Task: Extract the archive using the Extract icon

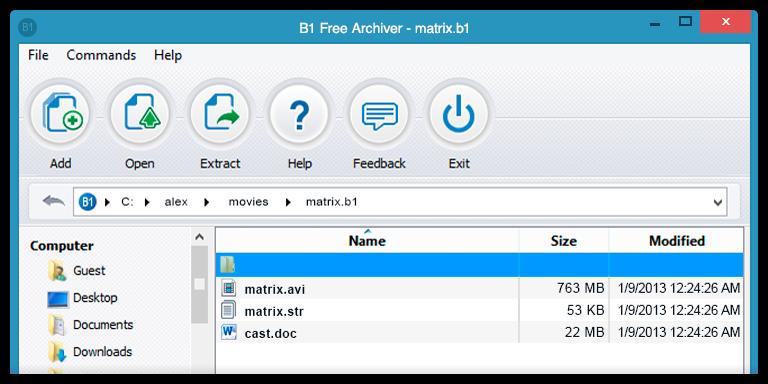Action: click(220, 114)
